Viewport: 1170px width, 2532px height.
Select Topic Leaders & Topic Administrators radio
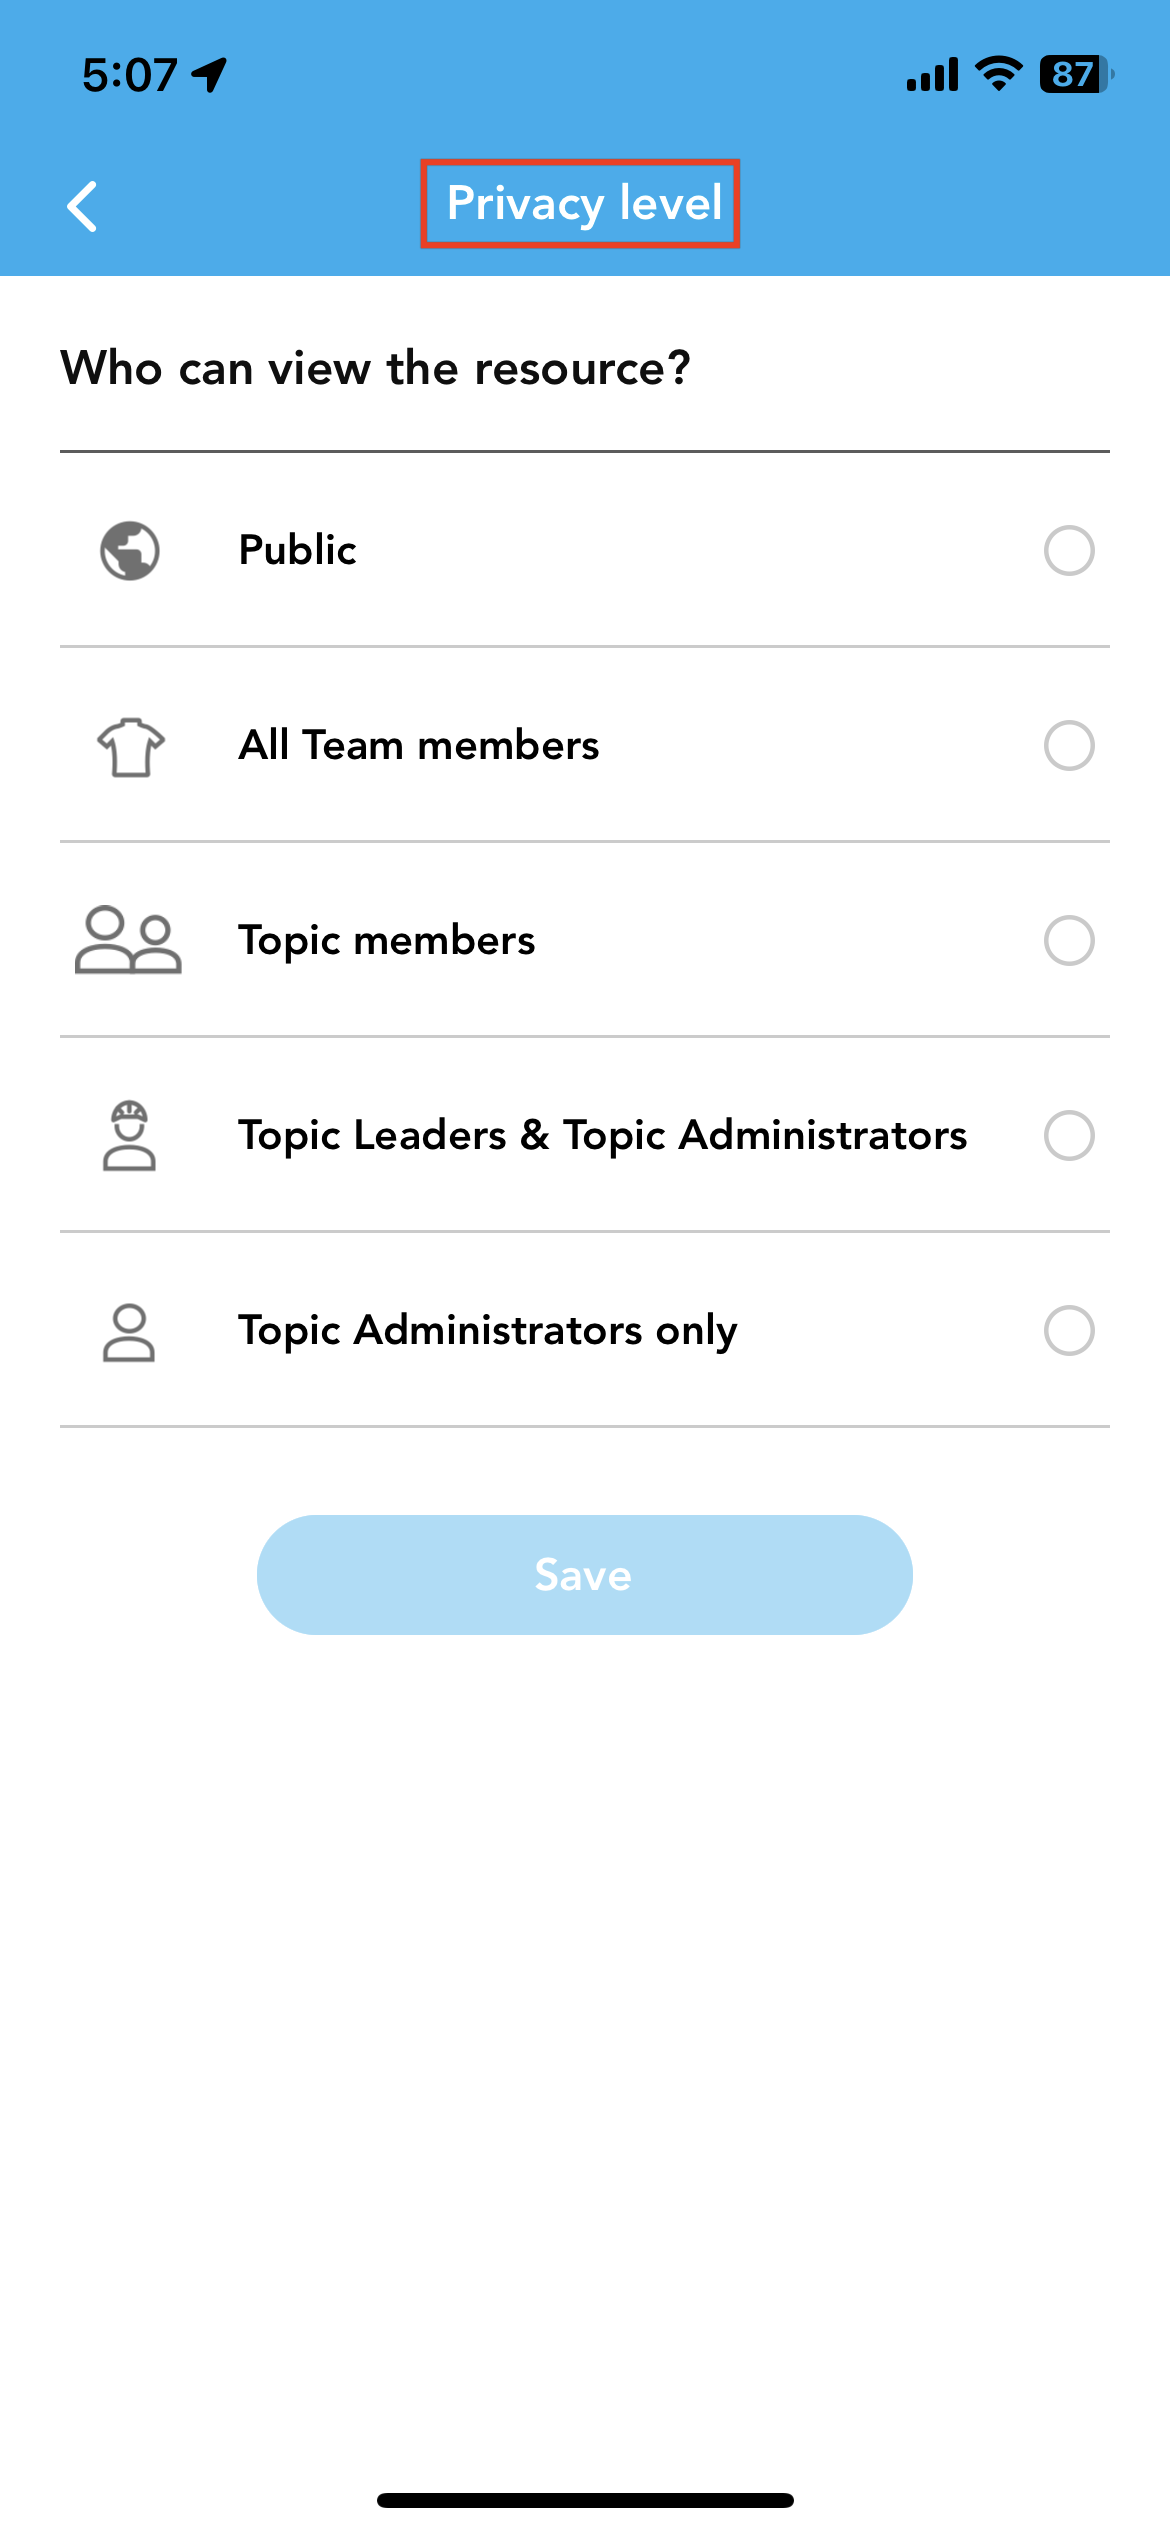pos(1069,1135)
